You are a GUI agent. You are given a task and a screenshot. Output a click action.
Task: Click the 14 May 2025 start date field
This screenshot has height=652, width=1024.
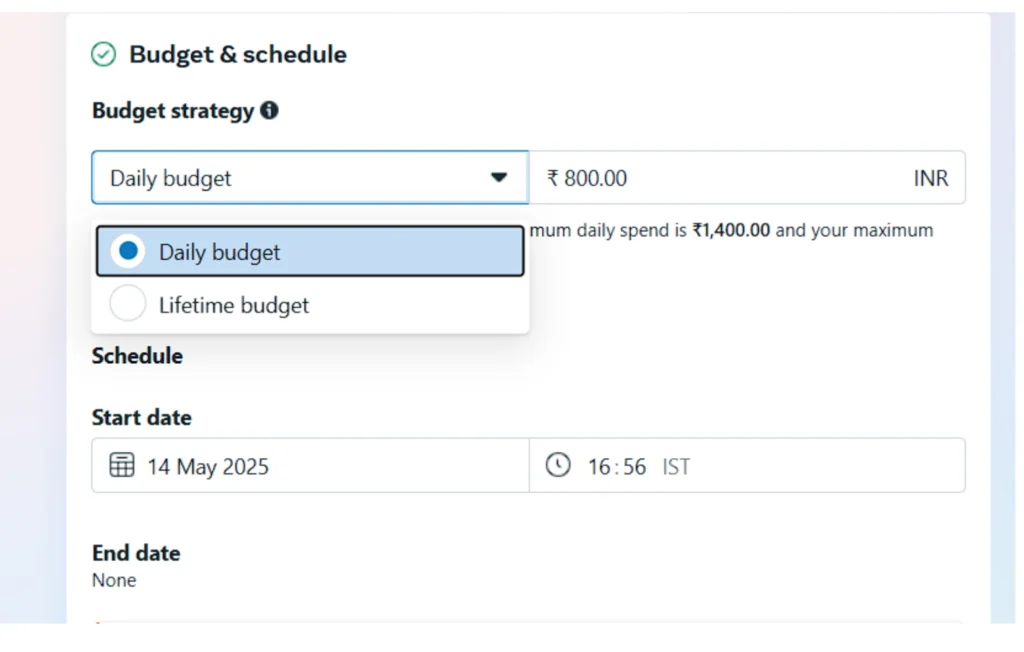(310, 465)
